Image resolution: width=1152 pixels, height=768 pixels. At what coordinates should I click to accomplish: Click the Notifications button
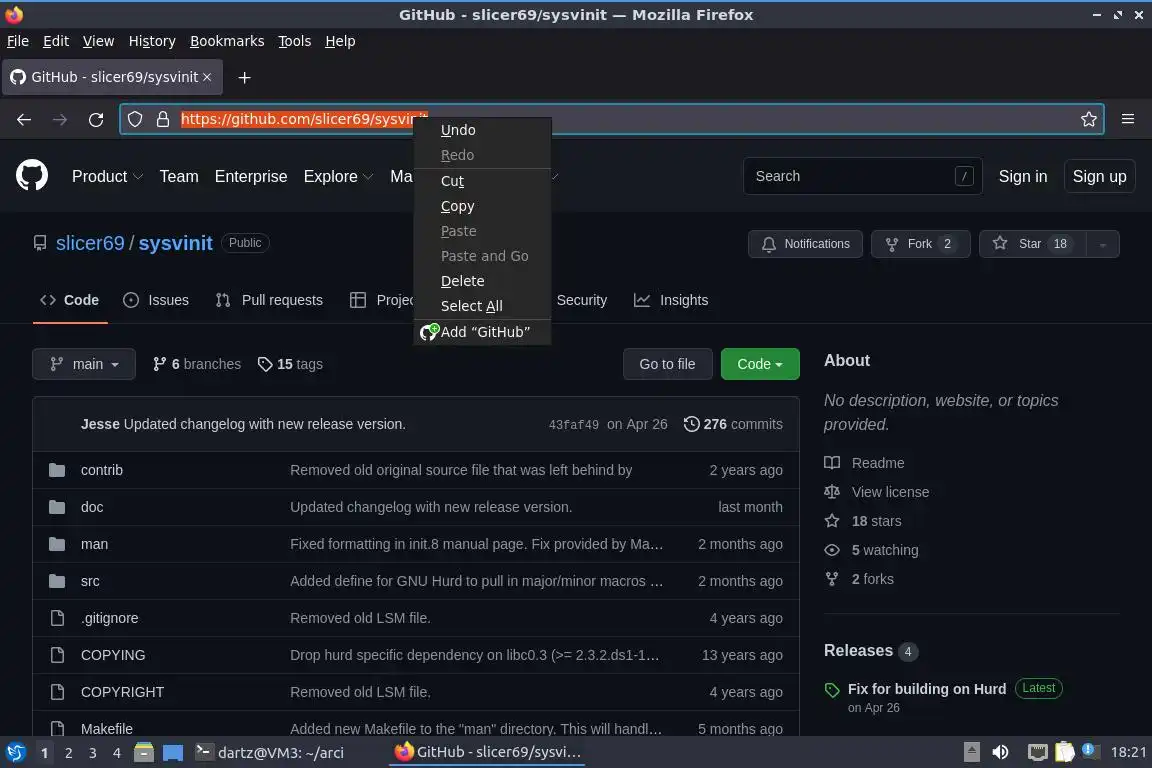click(805, 244)
